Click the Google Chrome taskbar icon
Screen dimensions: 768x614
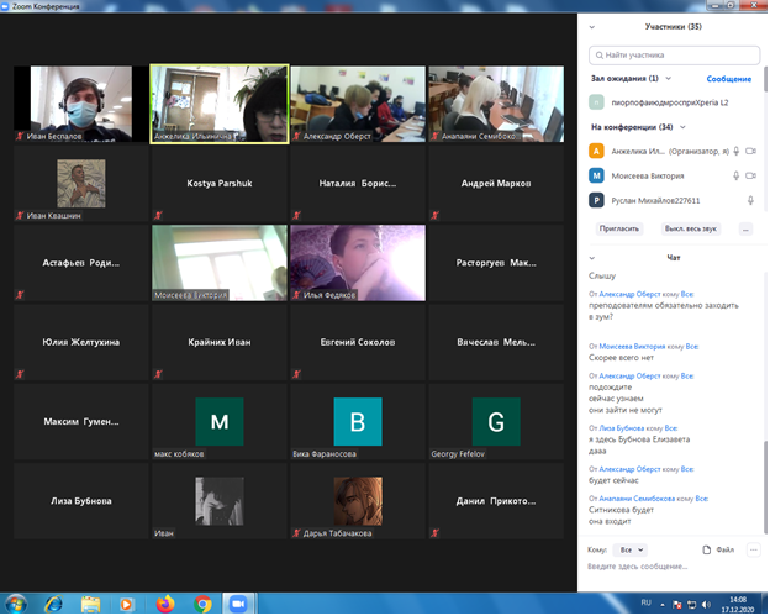[x=202, y=603]
